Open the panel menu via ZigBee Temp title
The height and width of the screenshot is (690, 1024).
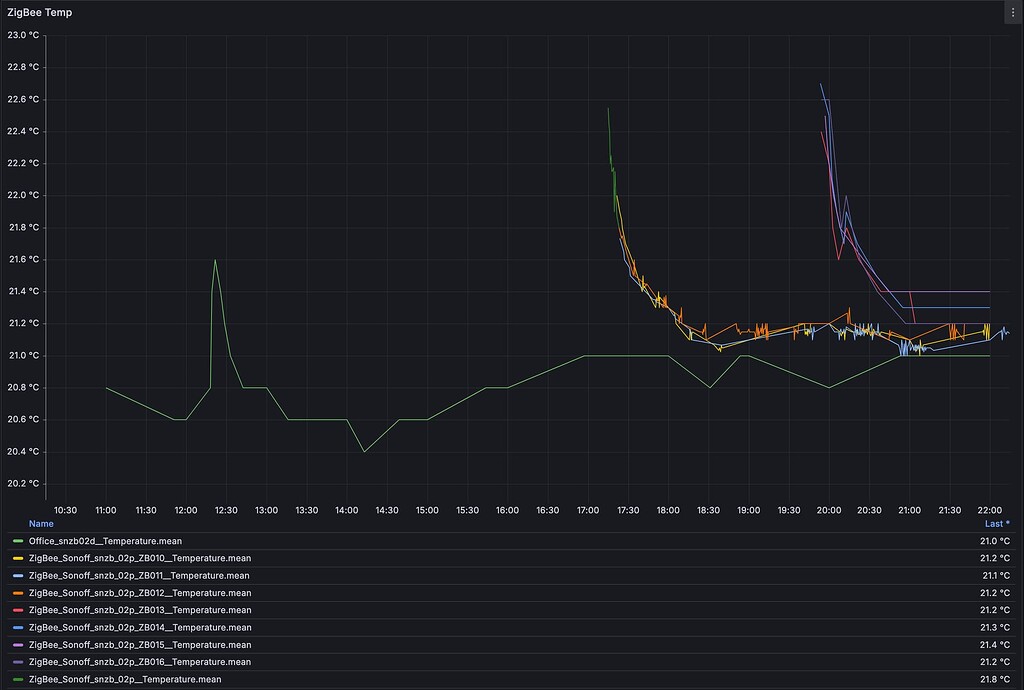40,12
